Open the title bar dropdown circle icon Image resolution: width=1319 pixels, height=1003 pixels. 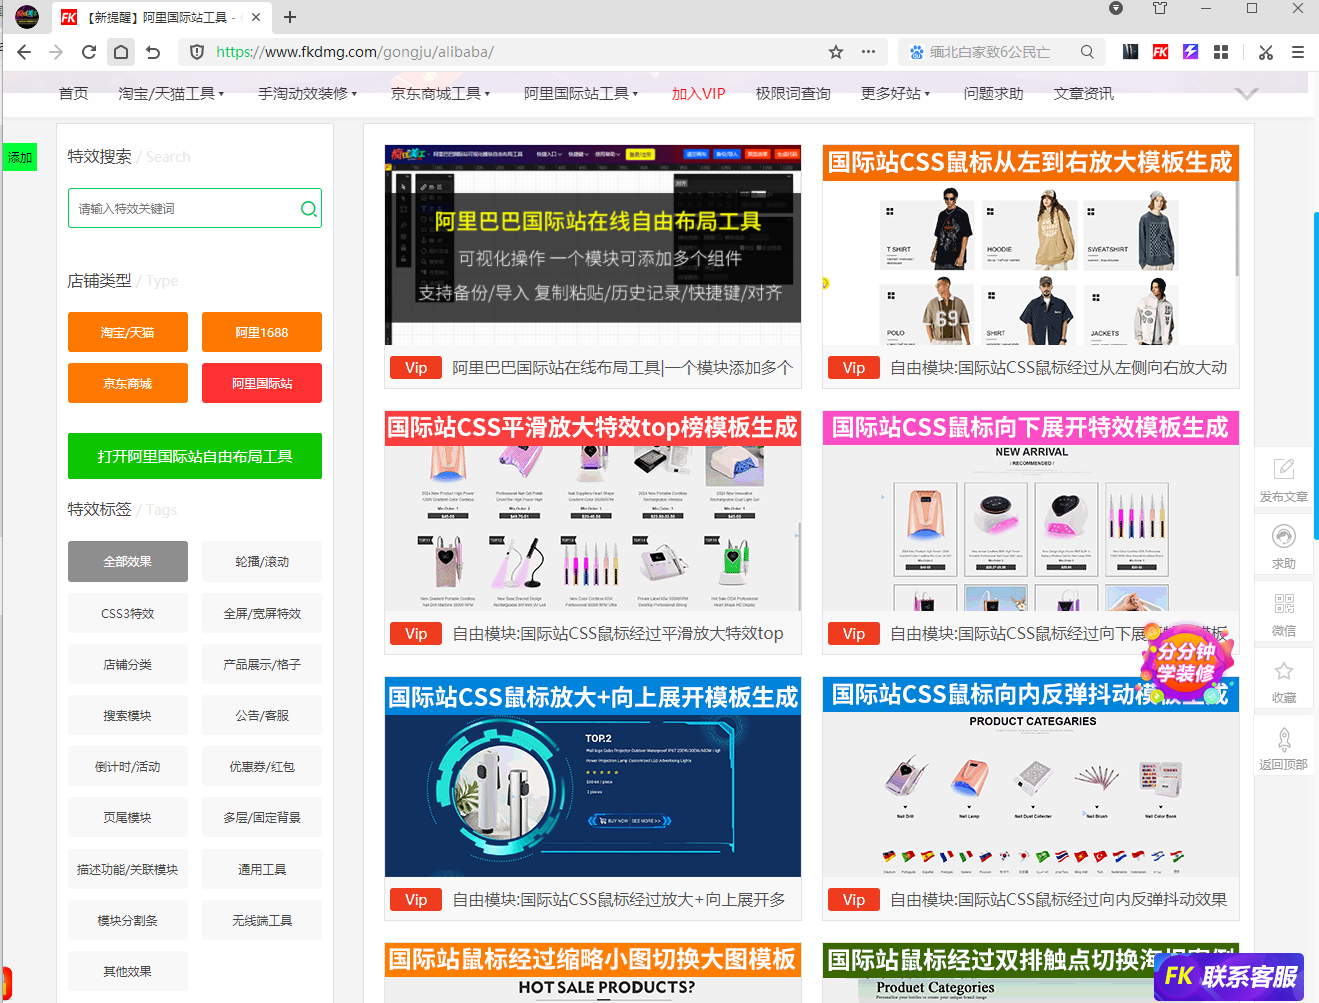point(1116,8)
